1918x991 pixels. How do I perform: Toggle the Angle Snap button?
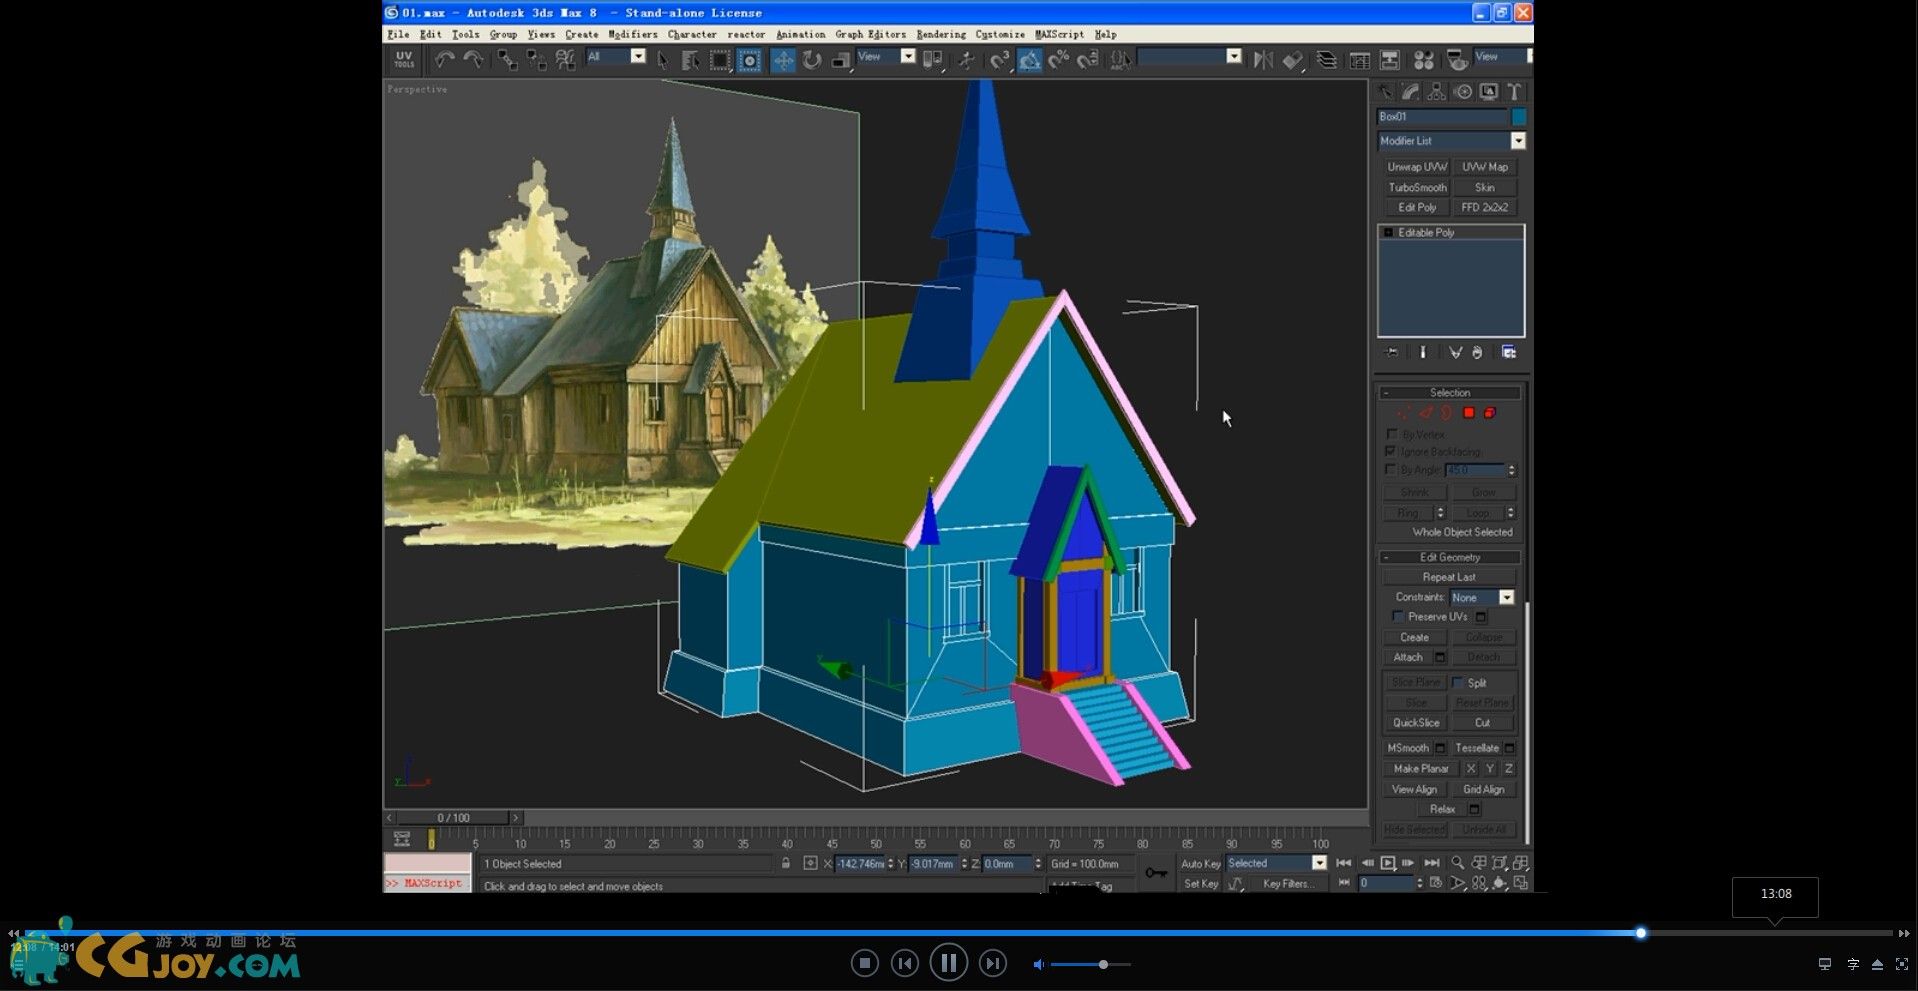(x=1029, y=60)
